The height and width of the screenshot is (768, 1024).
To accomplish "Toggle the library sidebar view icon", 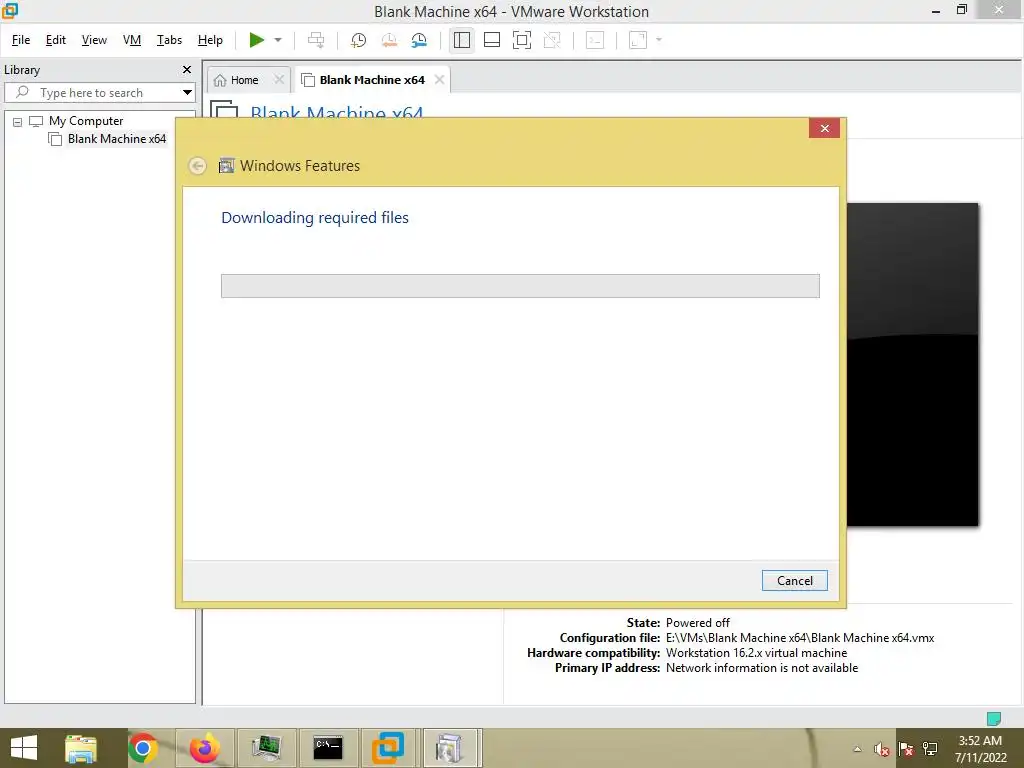I will 462,40.
